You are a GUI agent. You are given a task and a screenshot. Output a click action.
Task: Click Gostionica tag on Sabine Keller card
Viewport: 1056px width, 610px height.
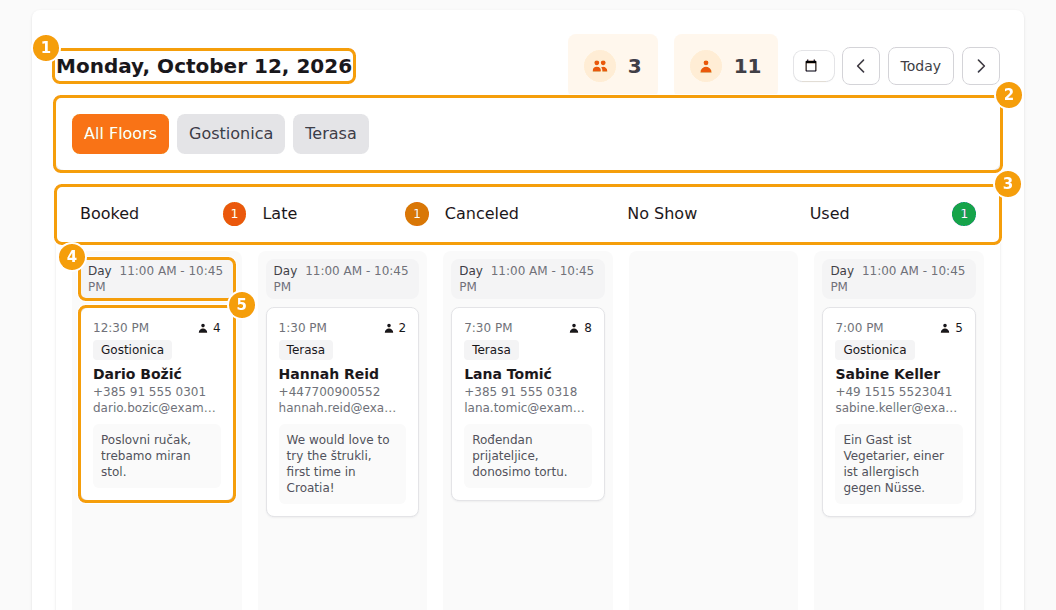(875, 349)
